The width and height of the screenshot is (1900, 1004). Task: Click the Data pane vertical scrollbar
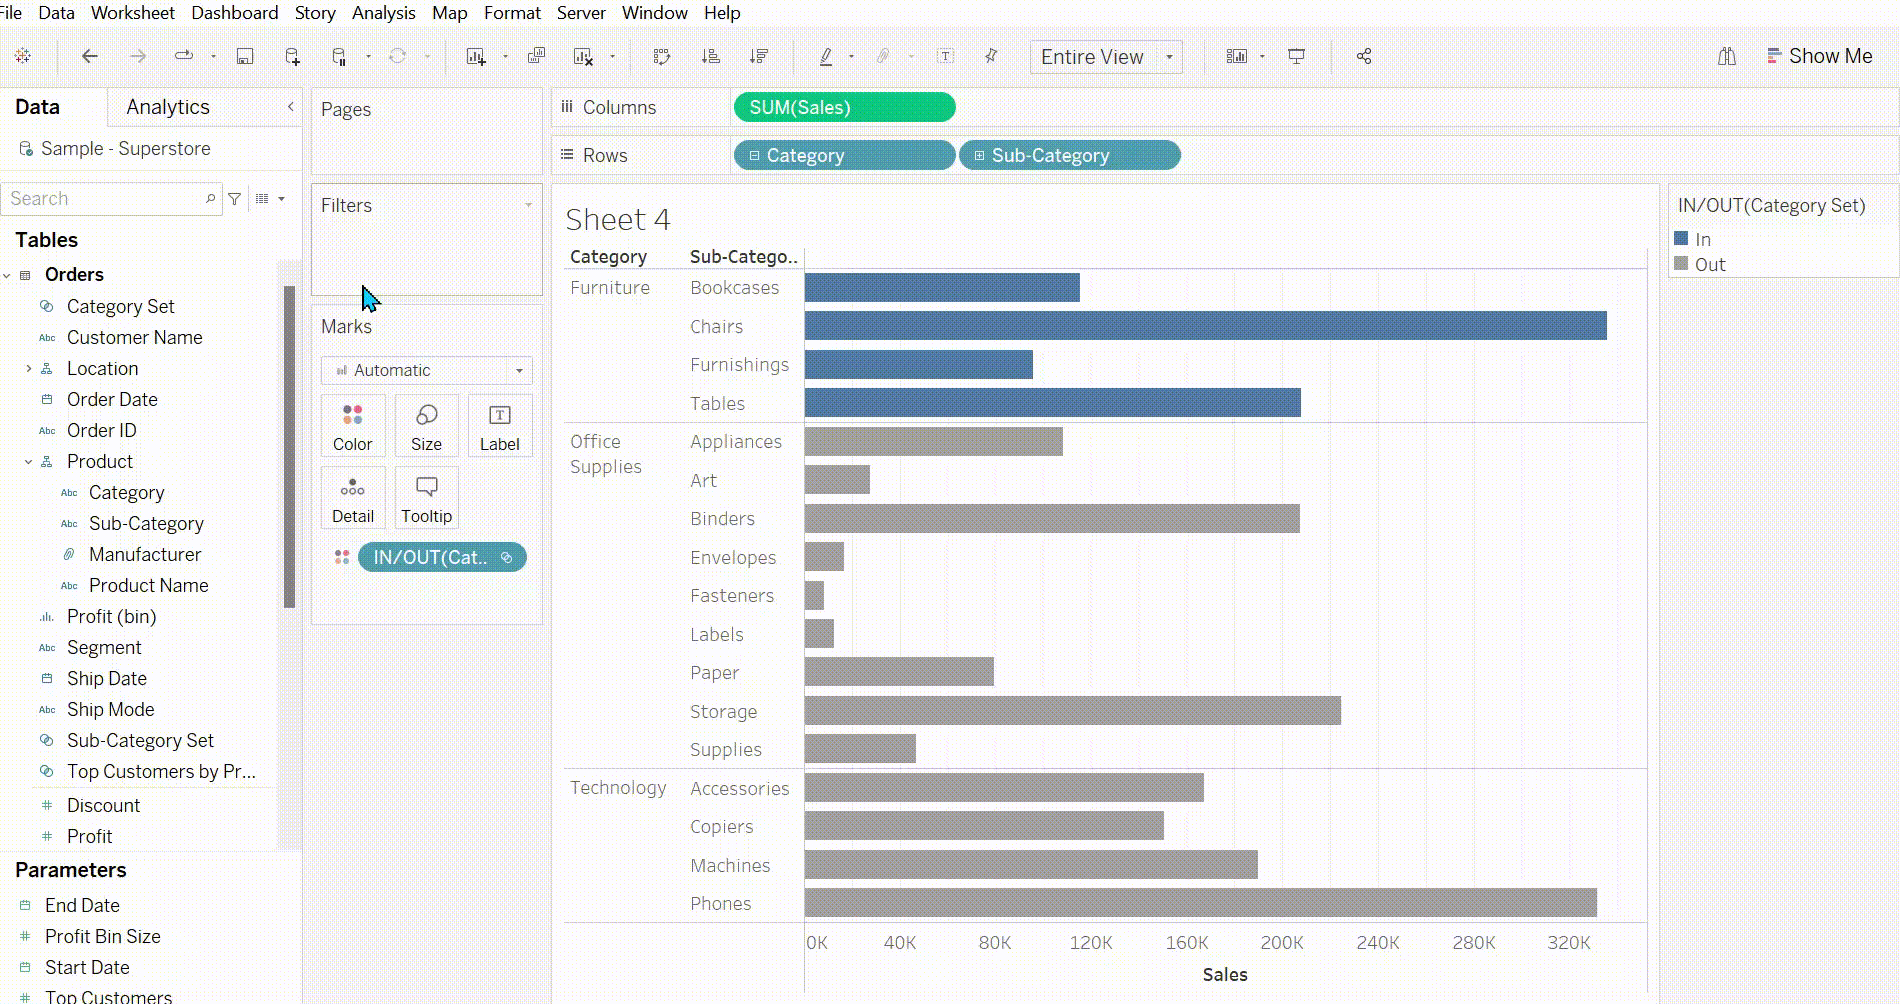(x=289, y=447)
